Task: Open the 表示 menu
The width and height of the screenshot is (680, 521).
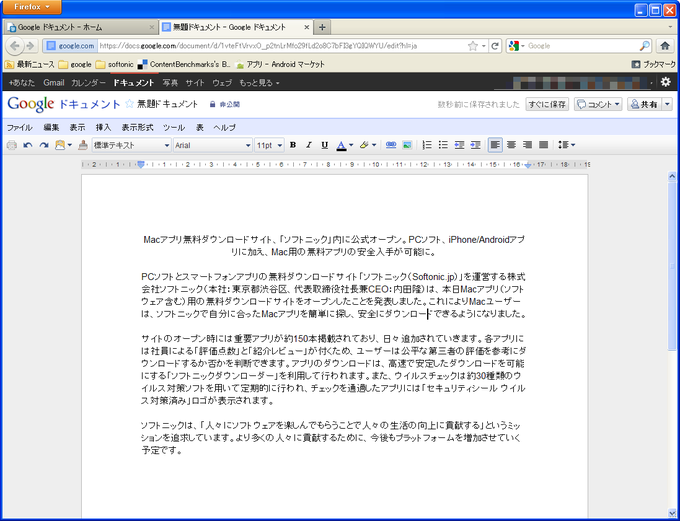Action: point(77,128)
